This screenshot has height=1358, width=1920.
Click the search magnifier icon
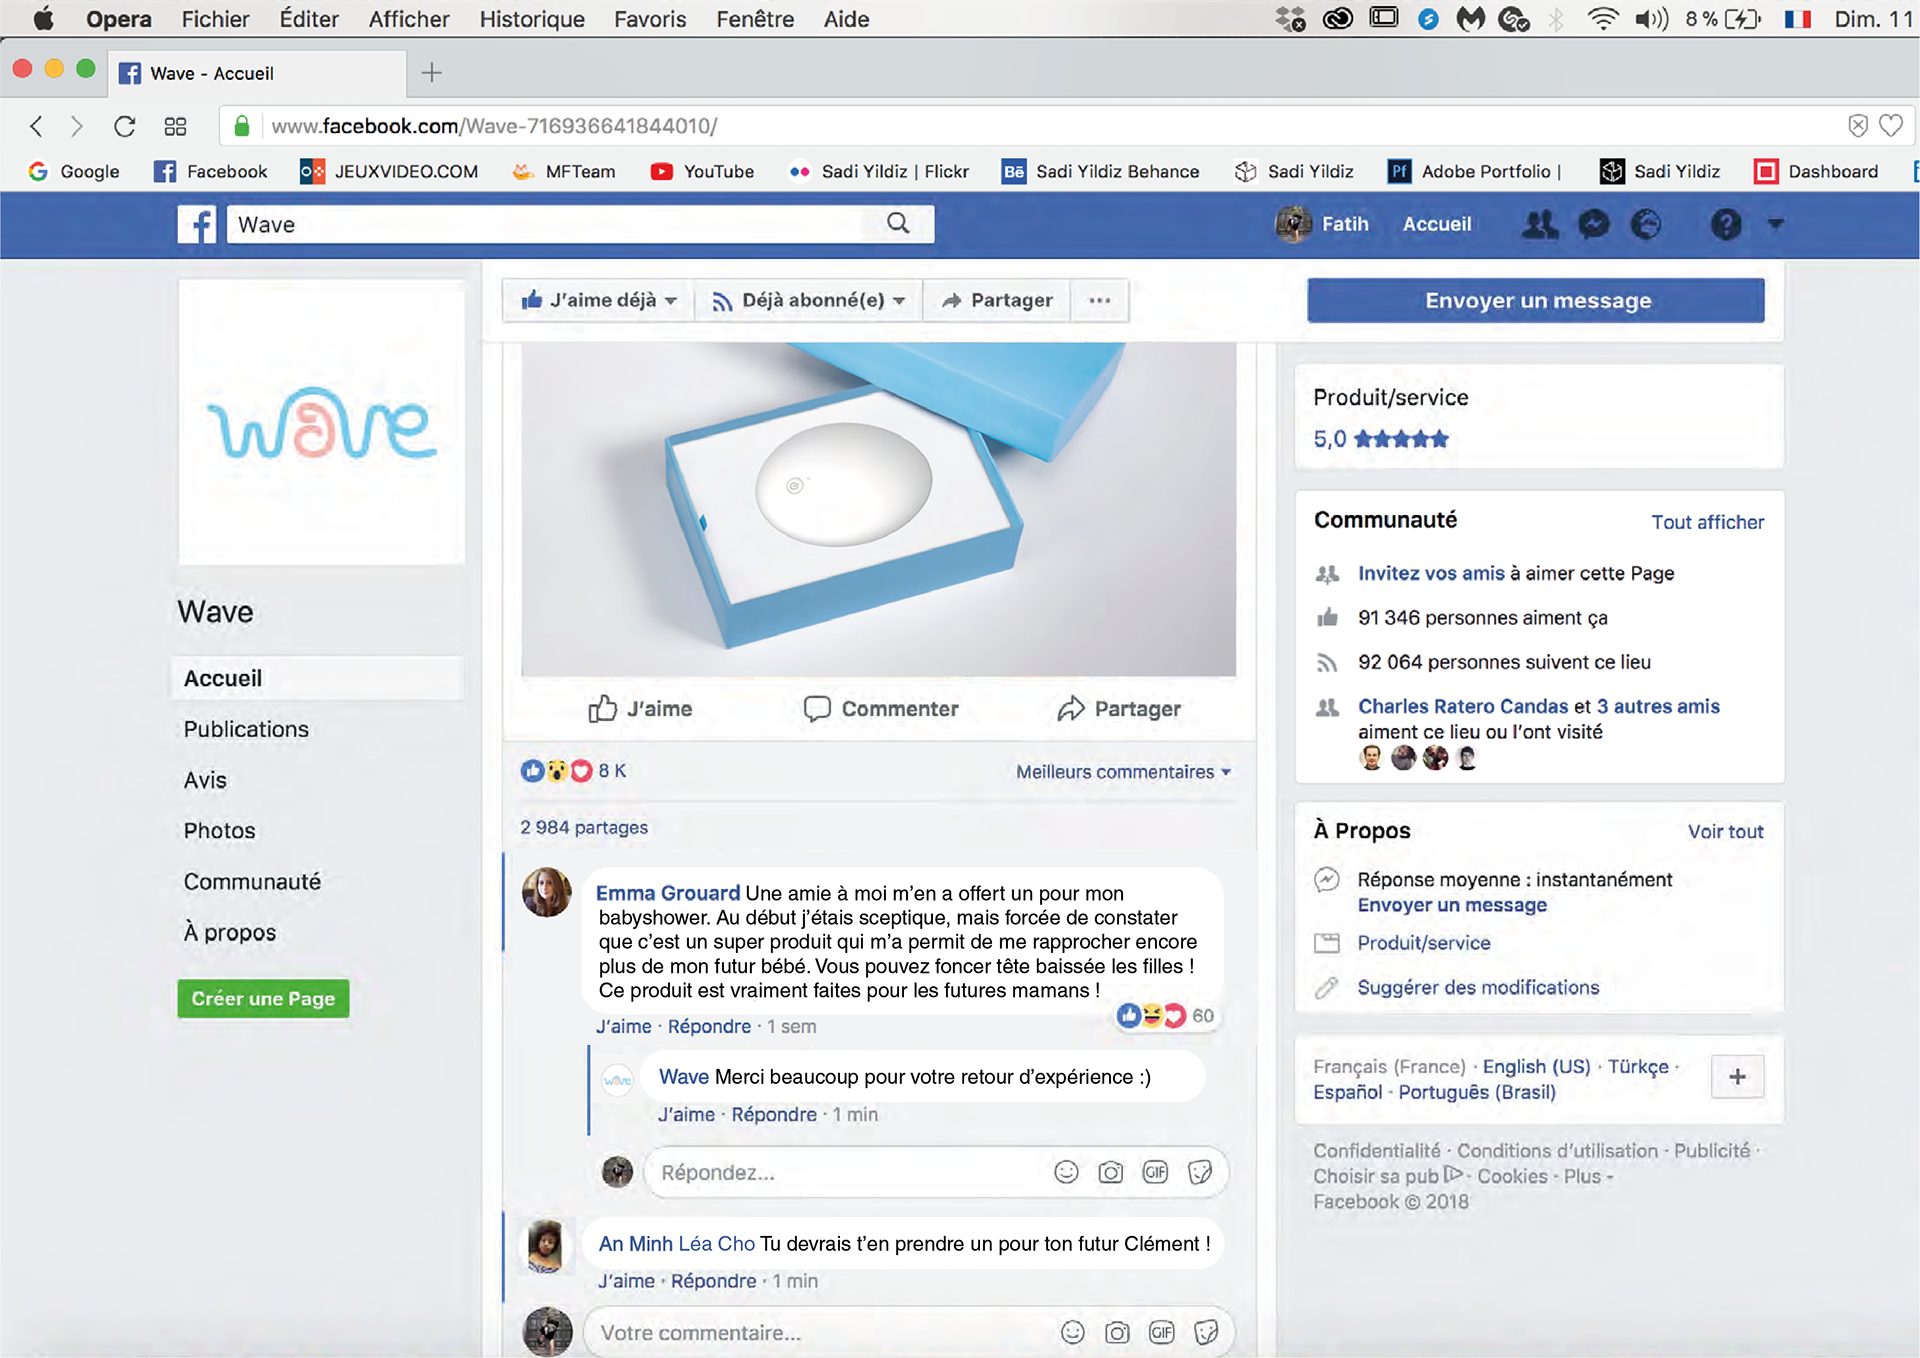click(x=898, y=223)
